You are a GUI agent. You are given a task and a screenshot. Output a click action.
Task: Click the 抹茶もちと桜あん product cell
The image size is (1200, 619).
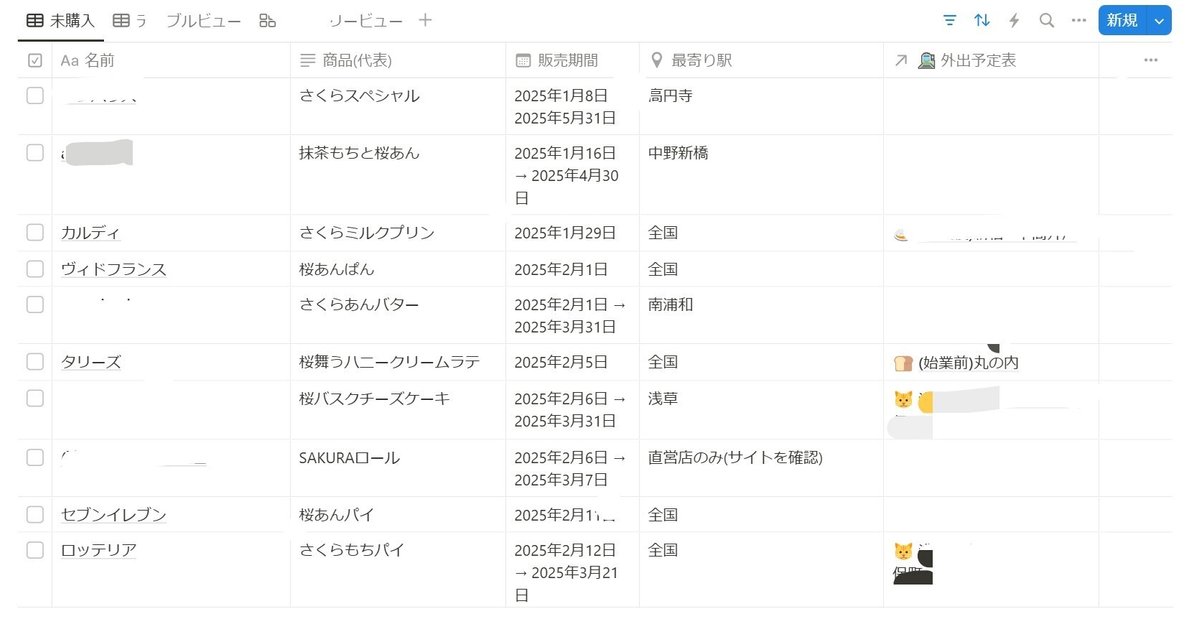[x=397, y=174]
